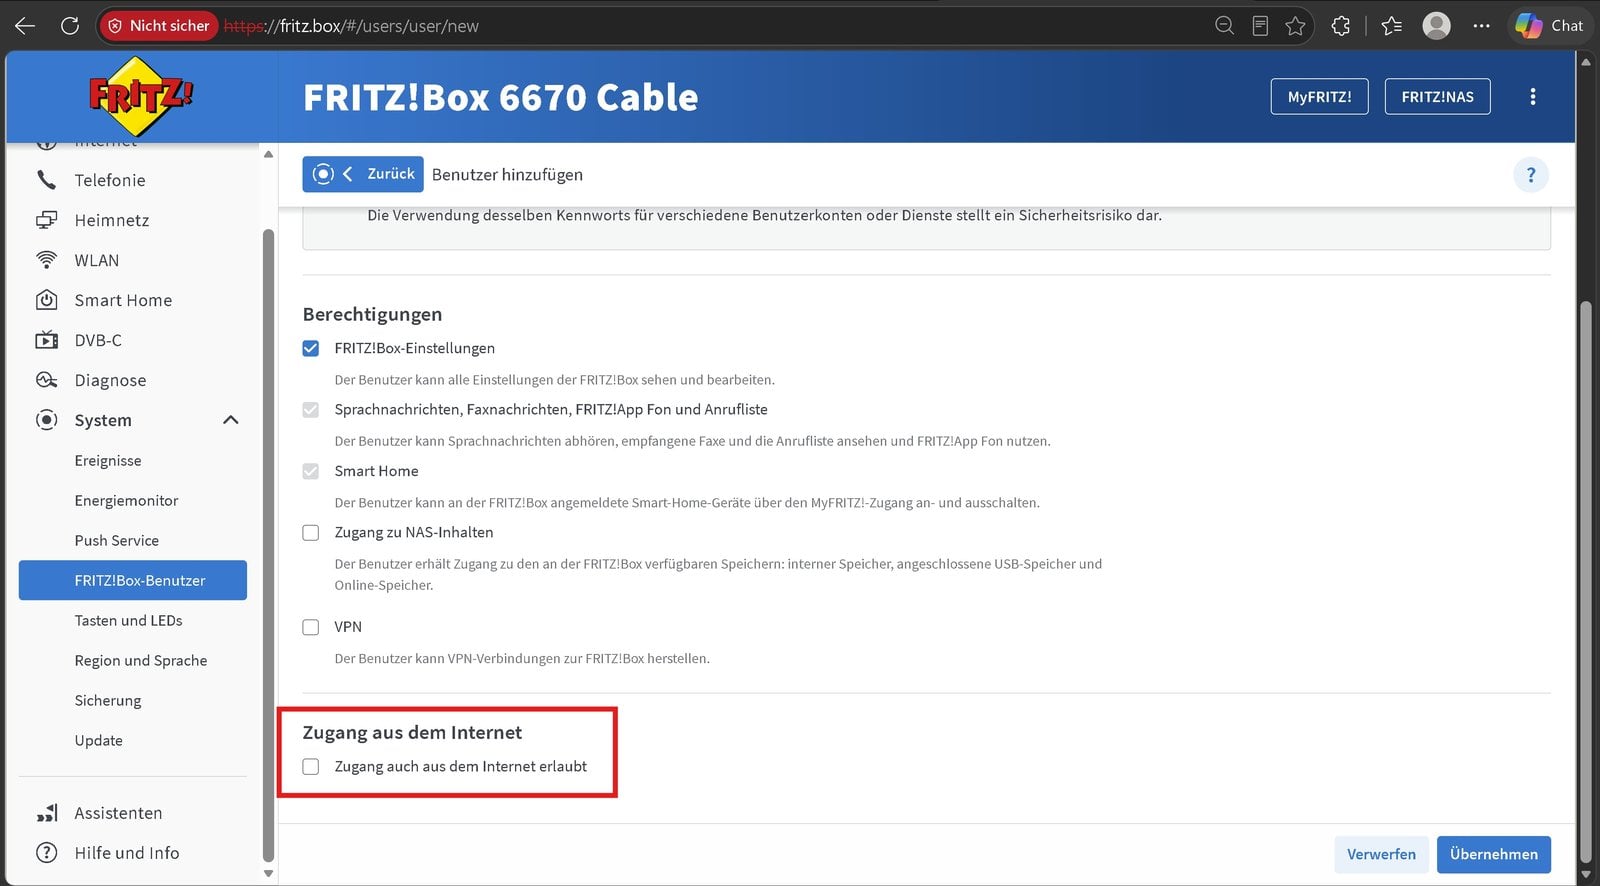
Task: Open Copilot Chat in browser
Action: click(1549, 26)
